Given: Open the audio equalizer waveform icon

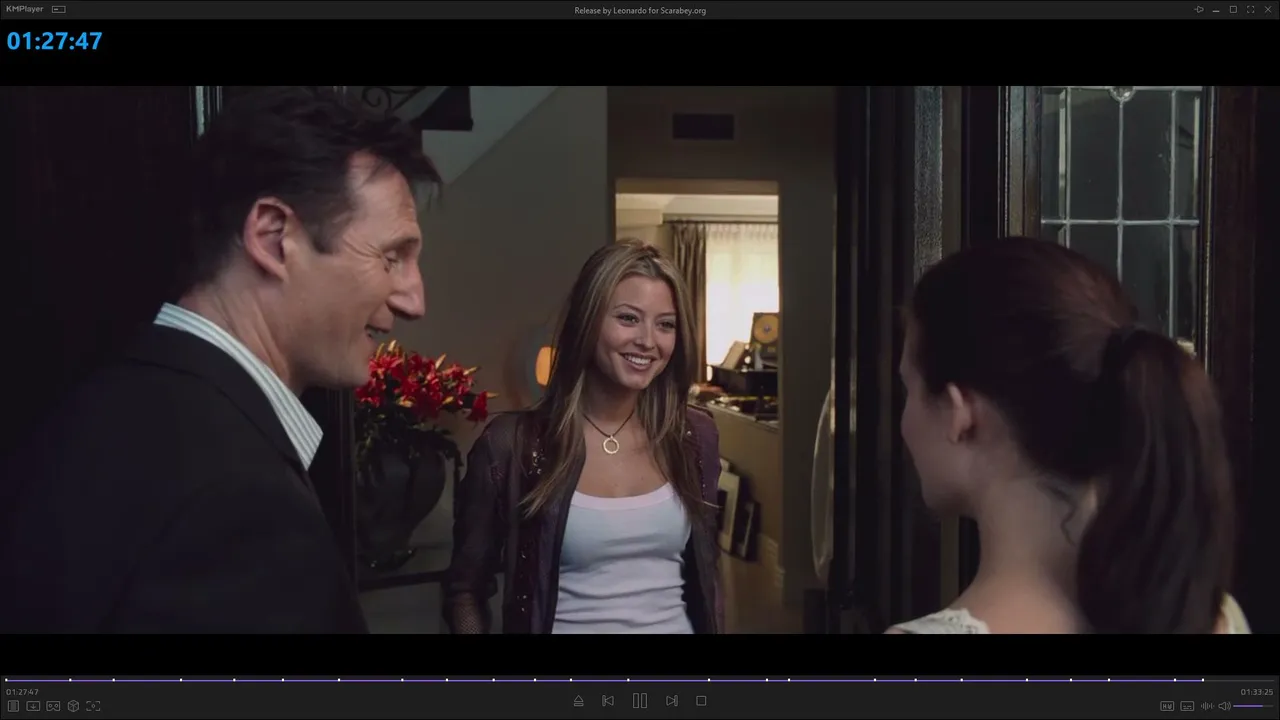Looking at the screenshot, I should (1207, 706).
